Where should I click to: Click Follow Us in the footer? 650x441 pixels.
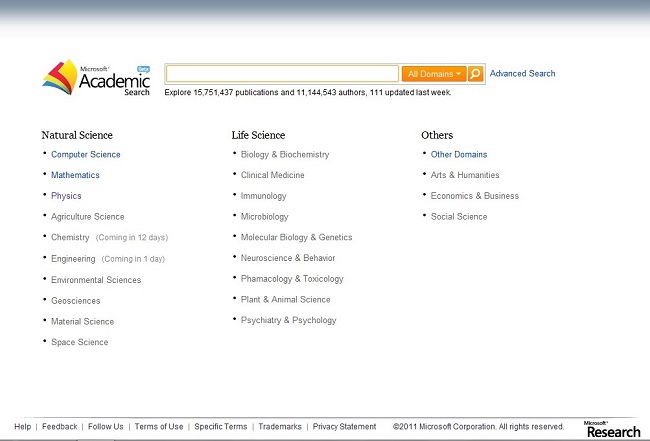point(105,426)
